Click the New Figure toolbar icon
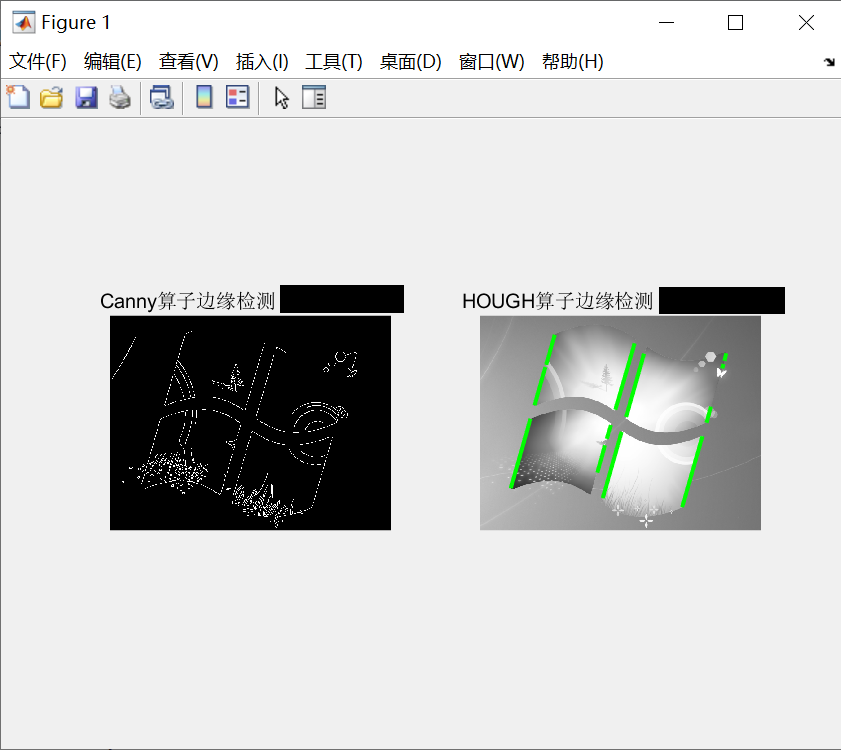841x750 pixels. tap(18, 98)
